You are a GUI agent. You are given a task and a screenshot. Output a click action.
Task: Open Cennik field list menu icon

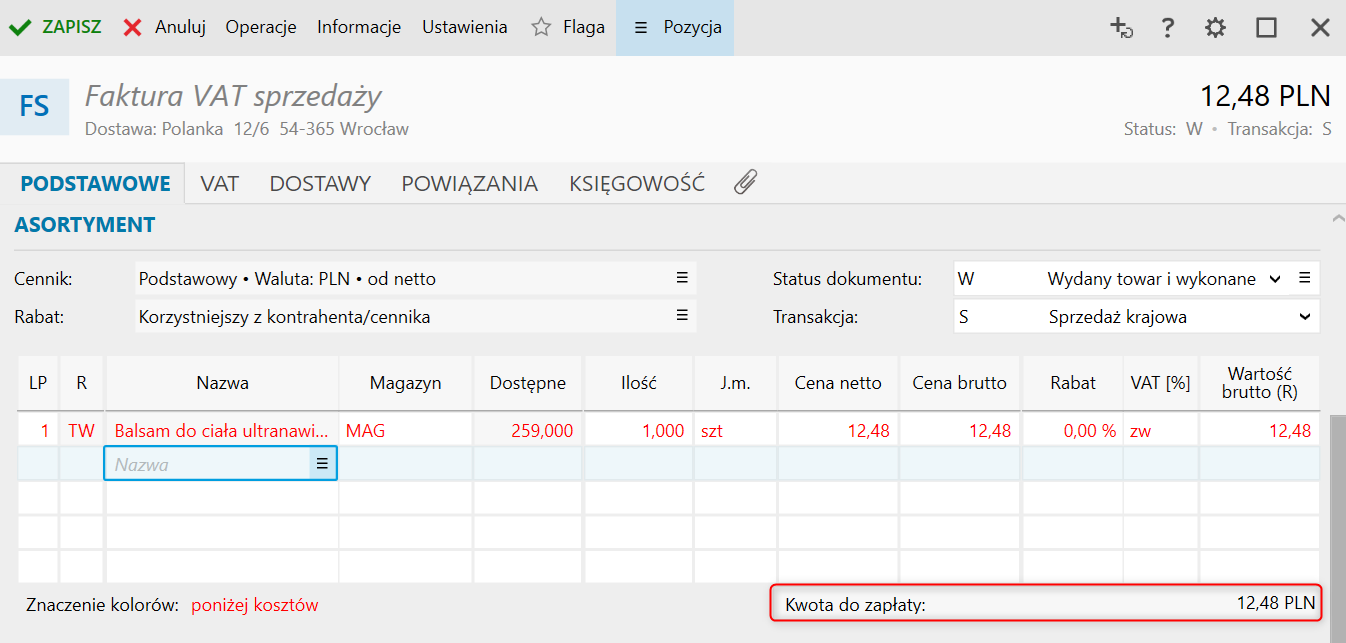click(x=682, y=278)
